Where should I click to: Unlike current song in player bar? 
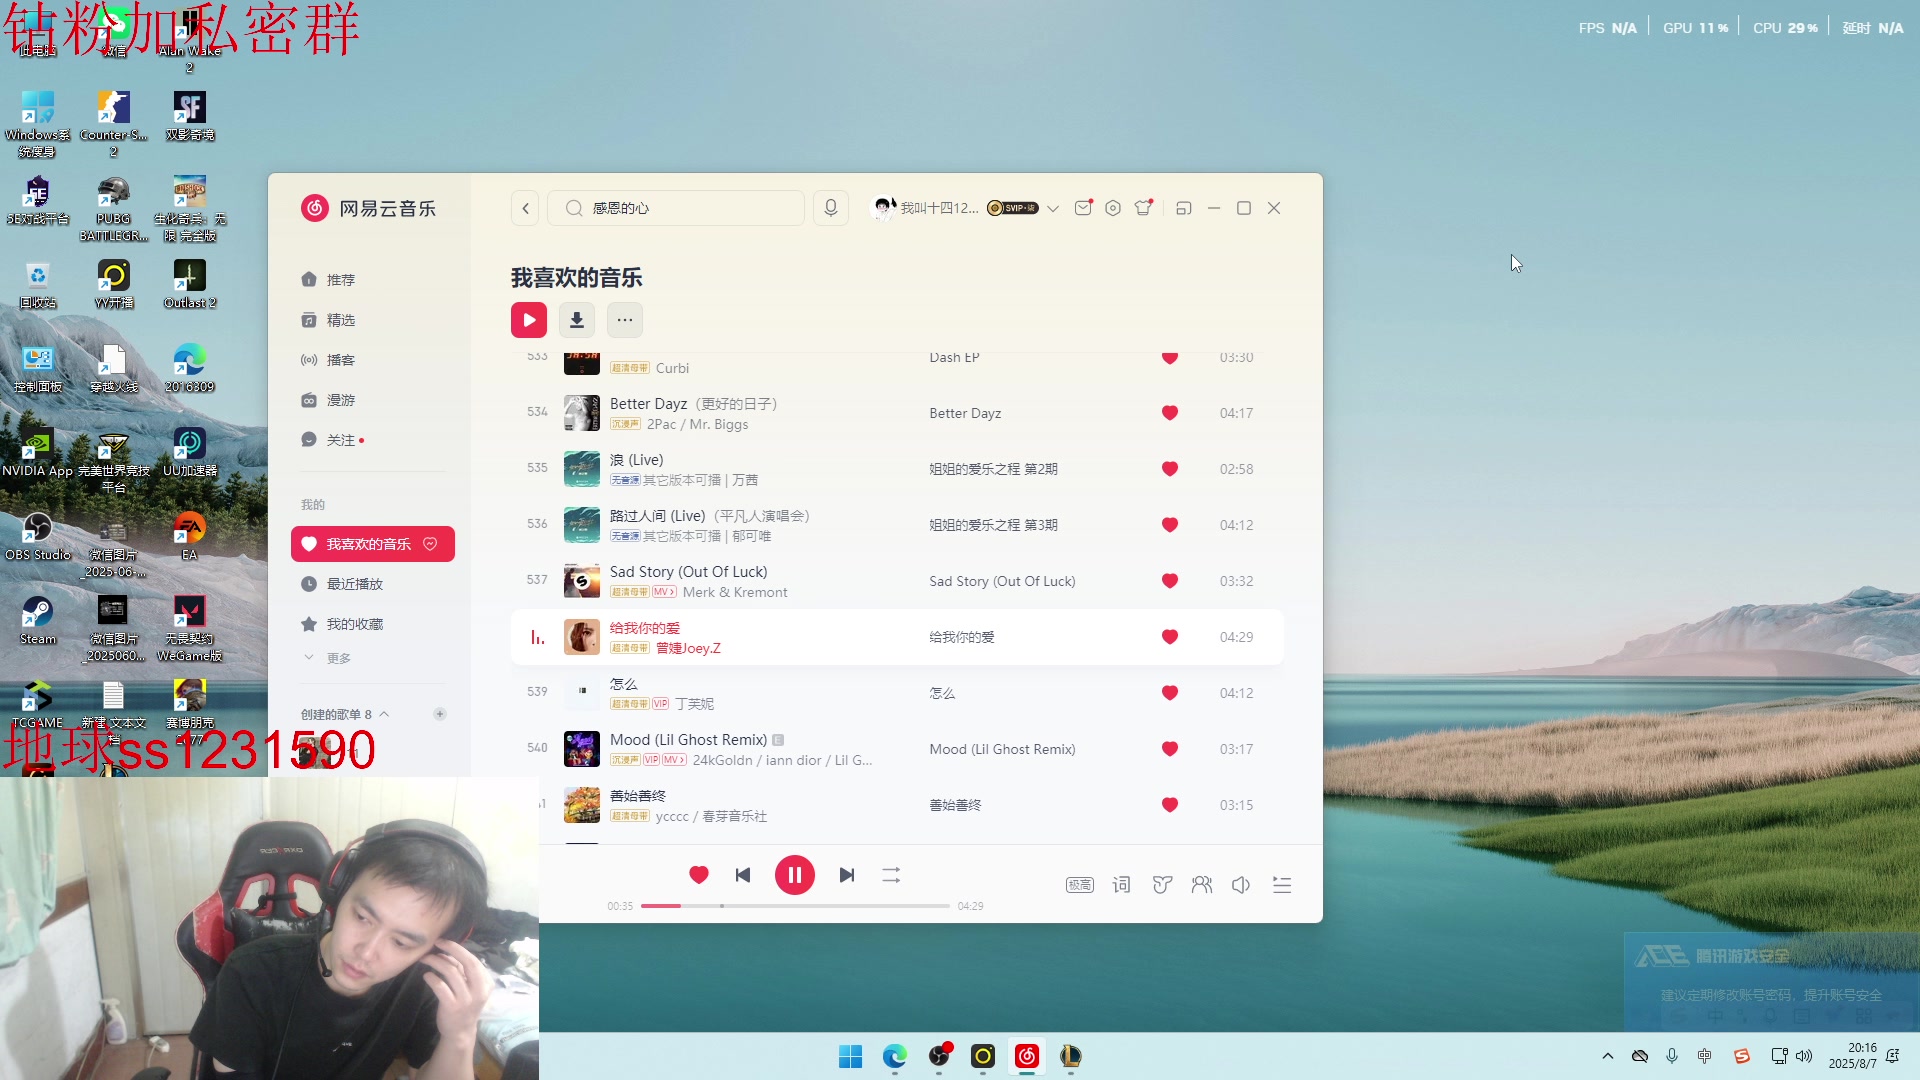pos(699,875)
